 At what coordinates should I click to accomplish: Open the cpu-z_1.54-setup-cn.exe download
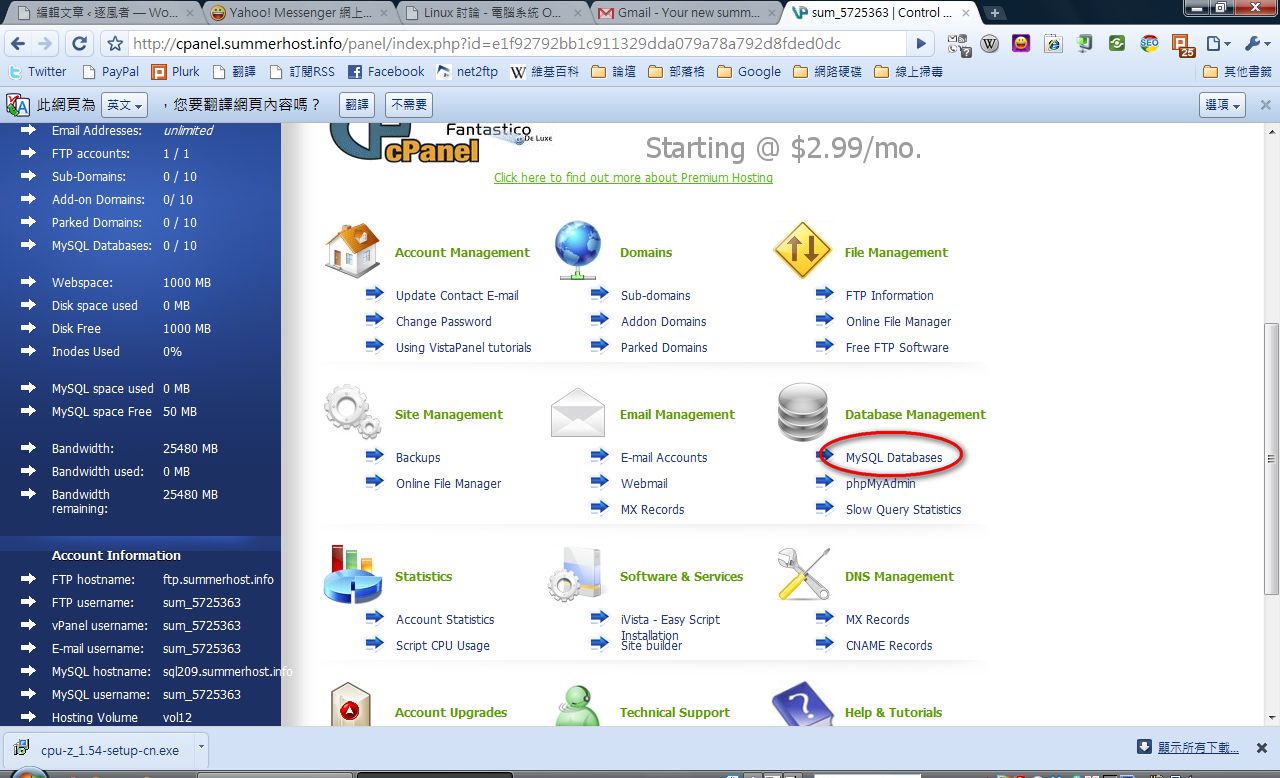(98, 749)
